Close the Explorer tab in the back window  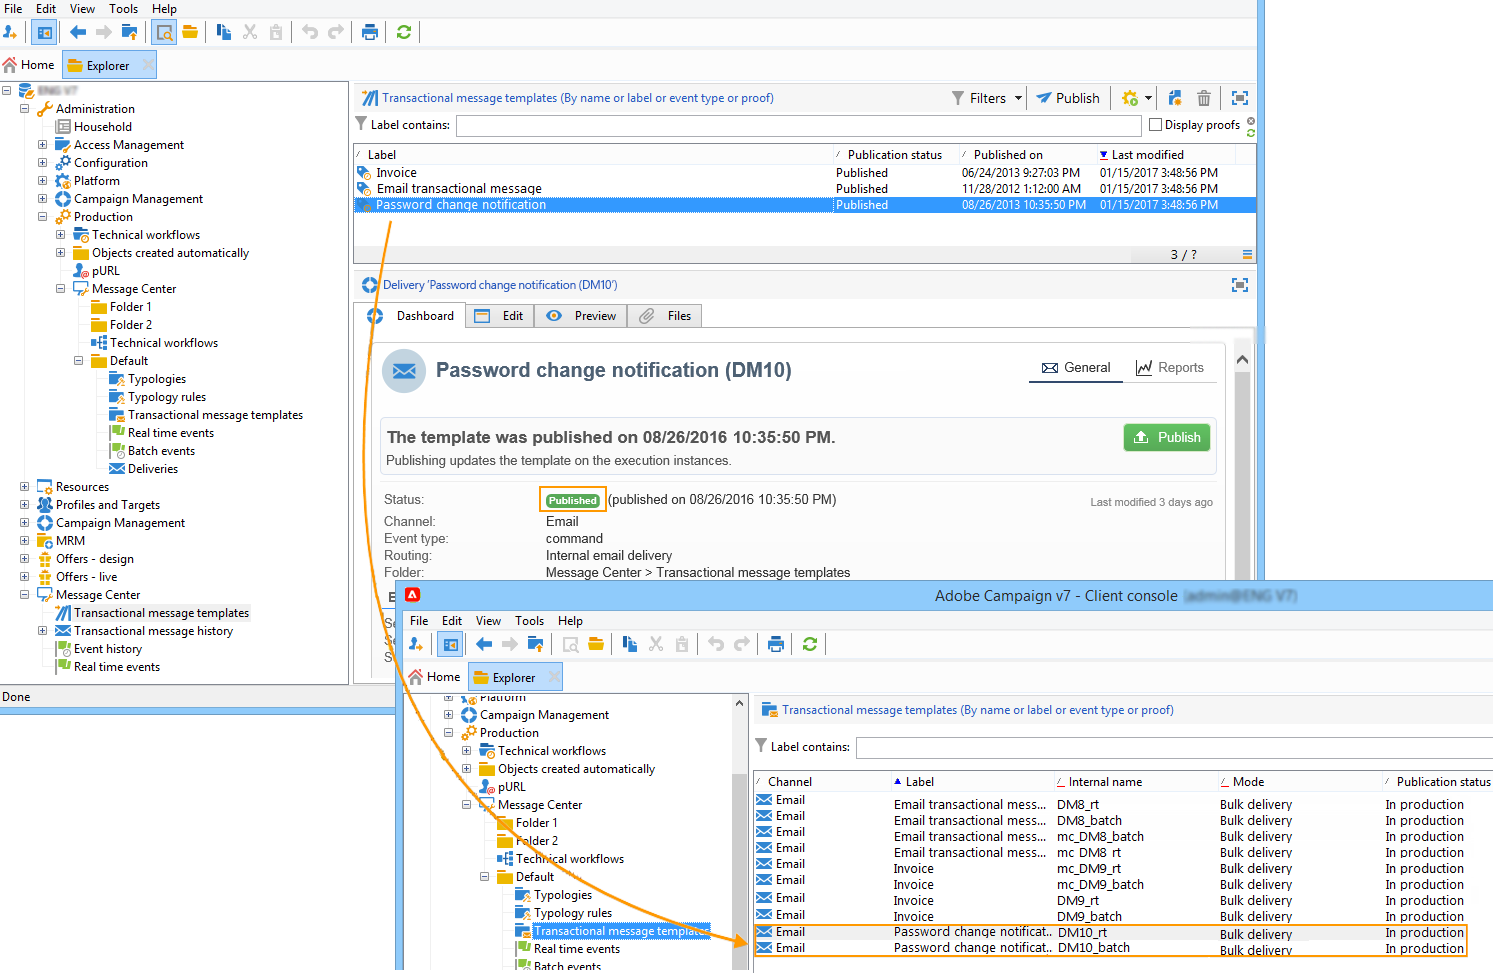[148, 65]
